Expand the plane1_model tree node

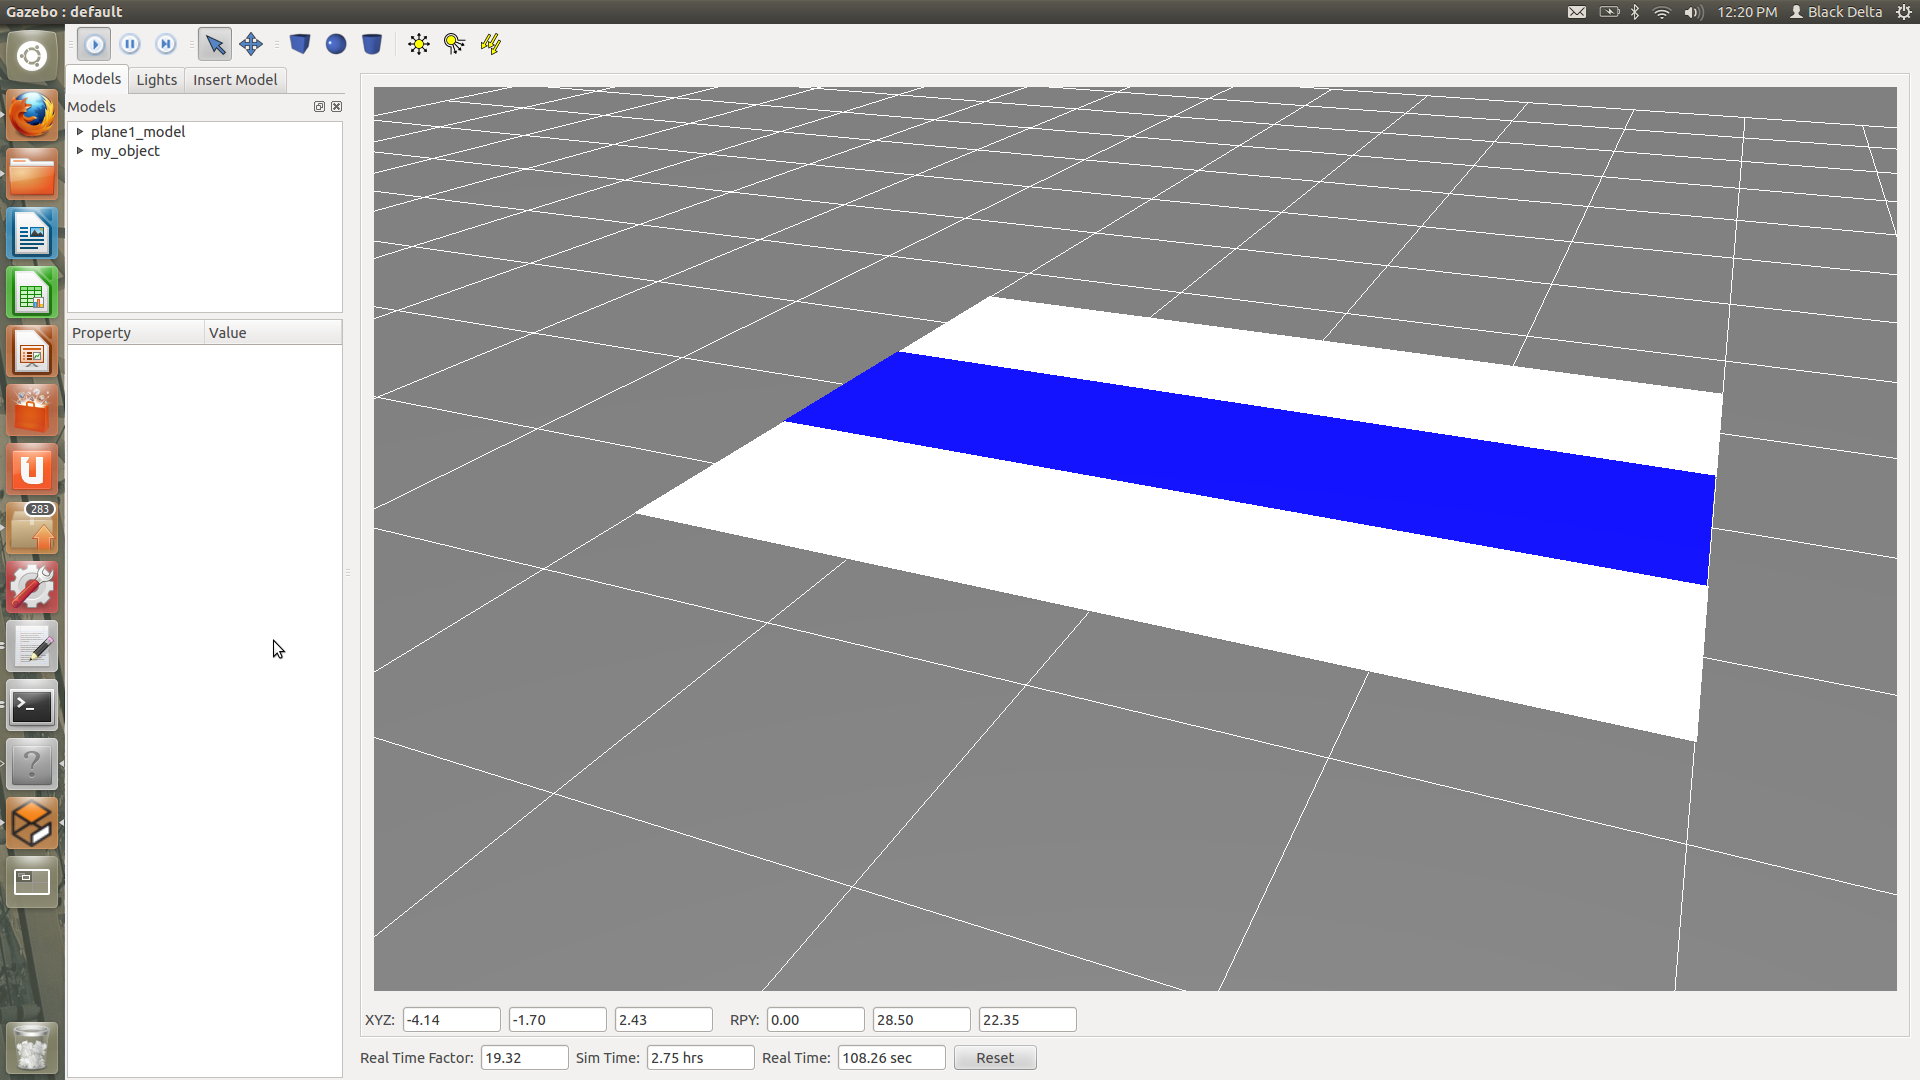[80, 131]
